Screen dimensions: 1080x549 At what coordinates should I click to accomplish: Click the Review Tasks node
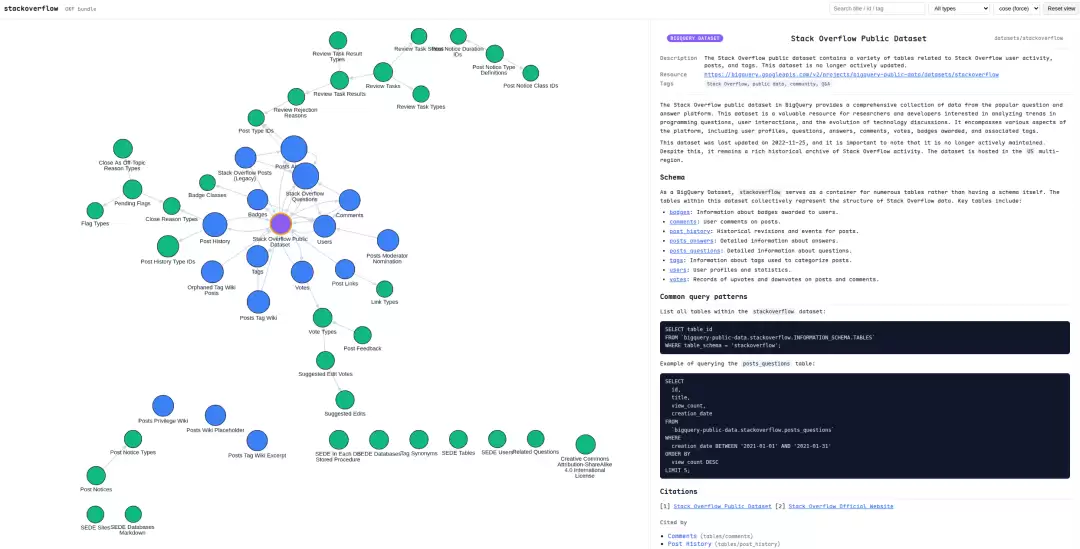pos(383,72)
